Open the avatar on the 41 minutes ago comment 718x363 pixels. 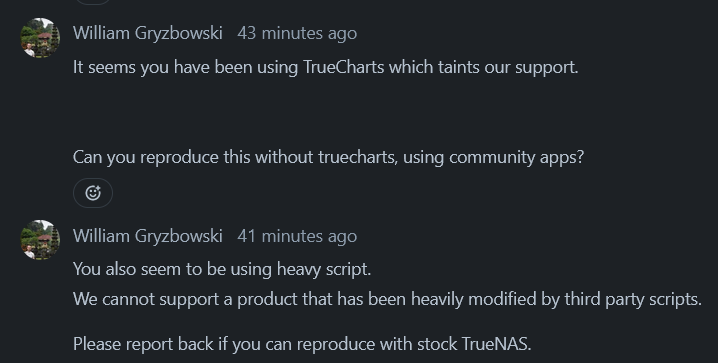40,240
